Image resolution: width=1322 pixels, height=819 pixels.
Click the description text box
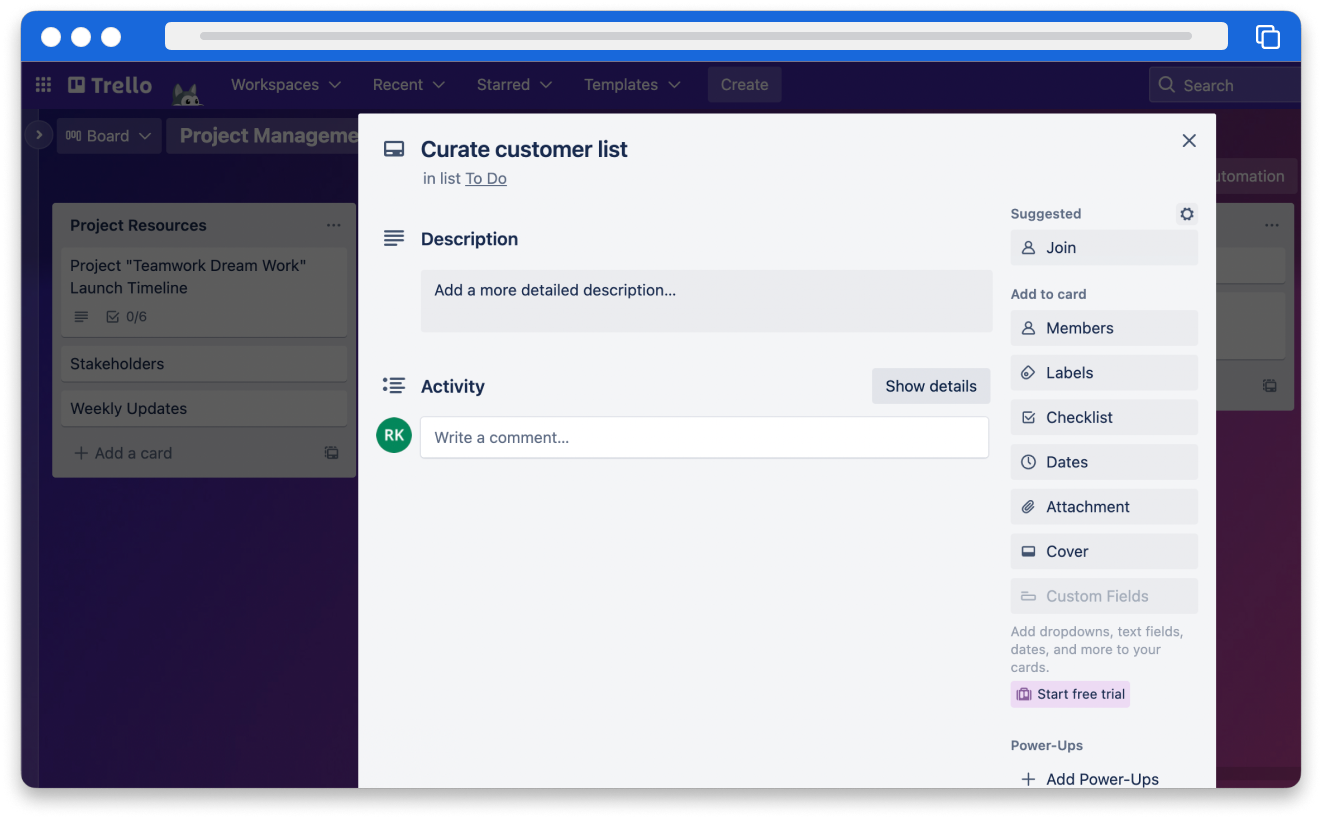coord(707,301)
